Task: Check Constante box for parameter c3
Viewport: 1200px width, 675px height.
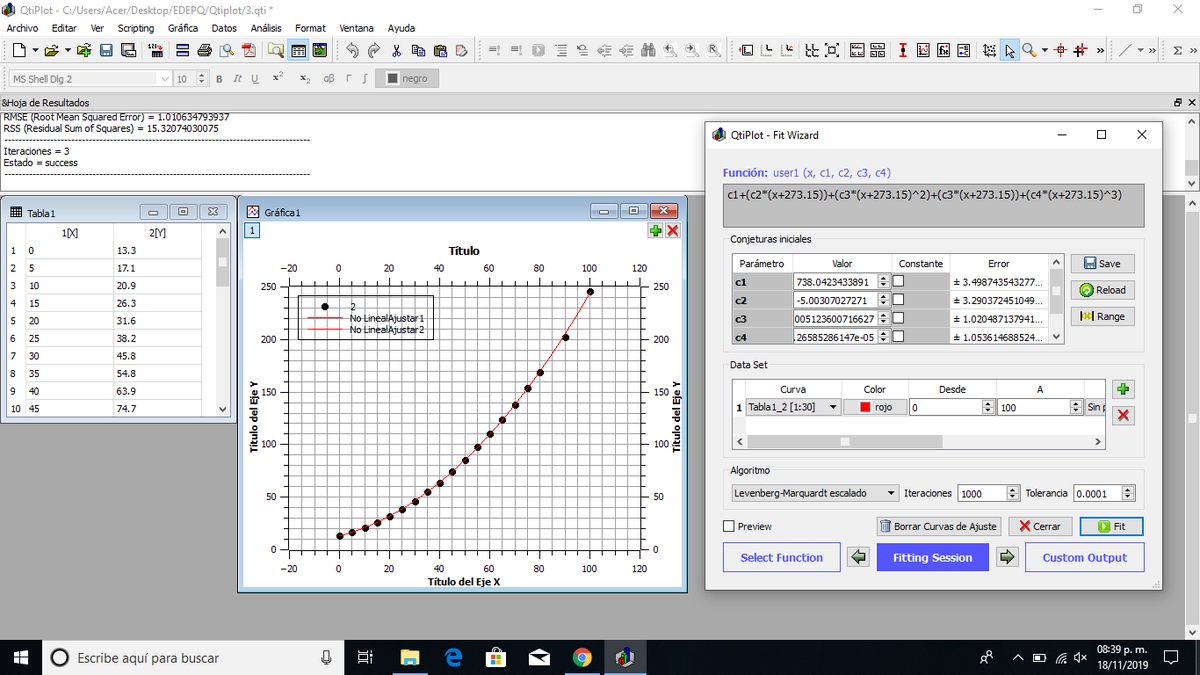Action: click(x=897, y=319)
